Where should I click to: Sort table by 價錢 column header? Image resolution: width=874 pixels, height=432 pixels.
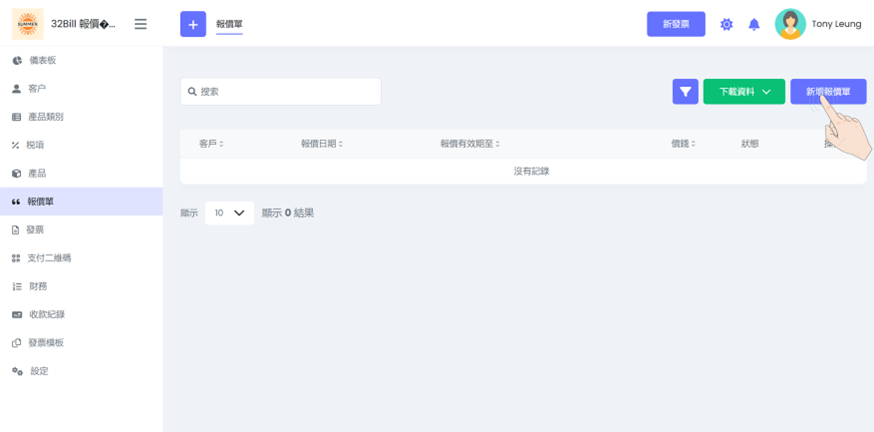pos(683,144)
